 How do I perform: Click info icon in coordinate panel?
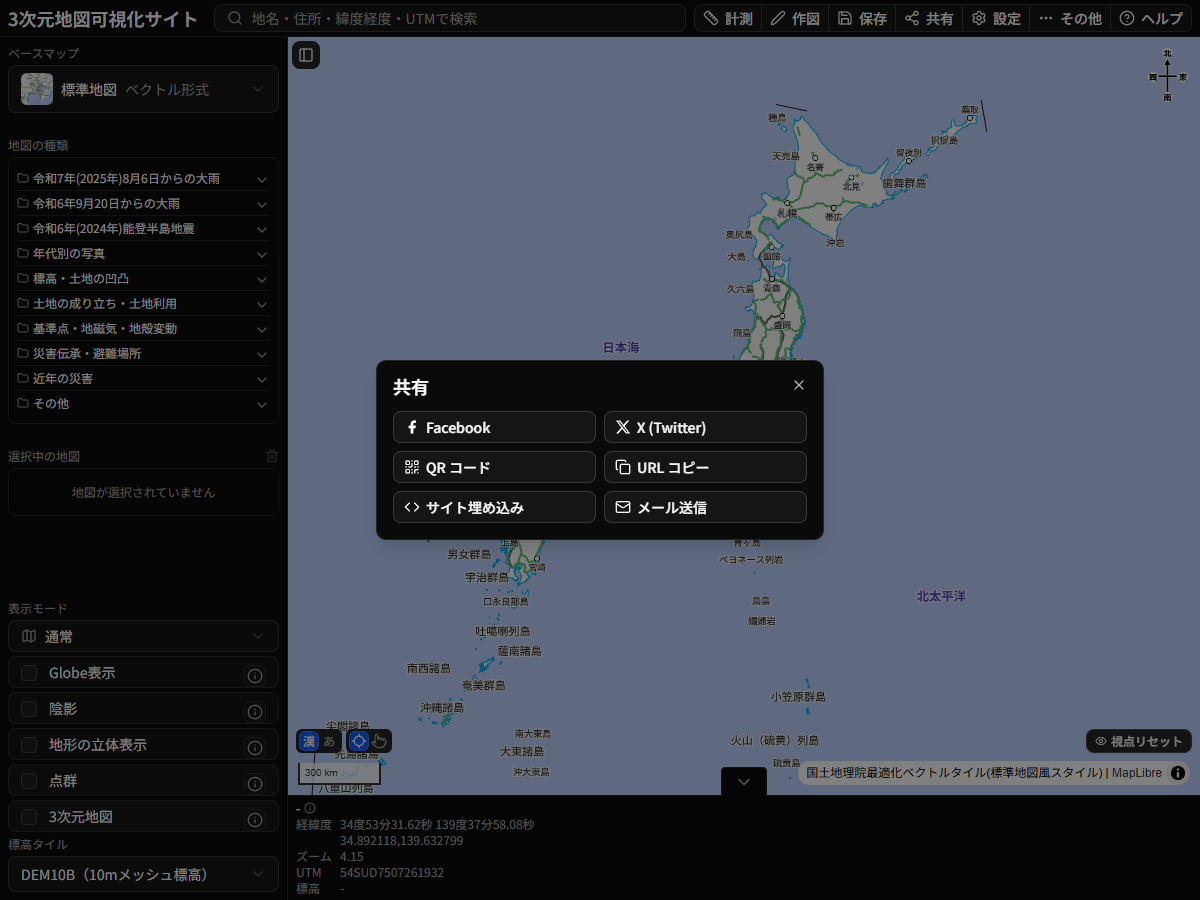click(310, 808)
